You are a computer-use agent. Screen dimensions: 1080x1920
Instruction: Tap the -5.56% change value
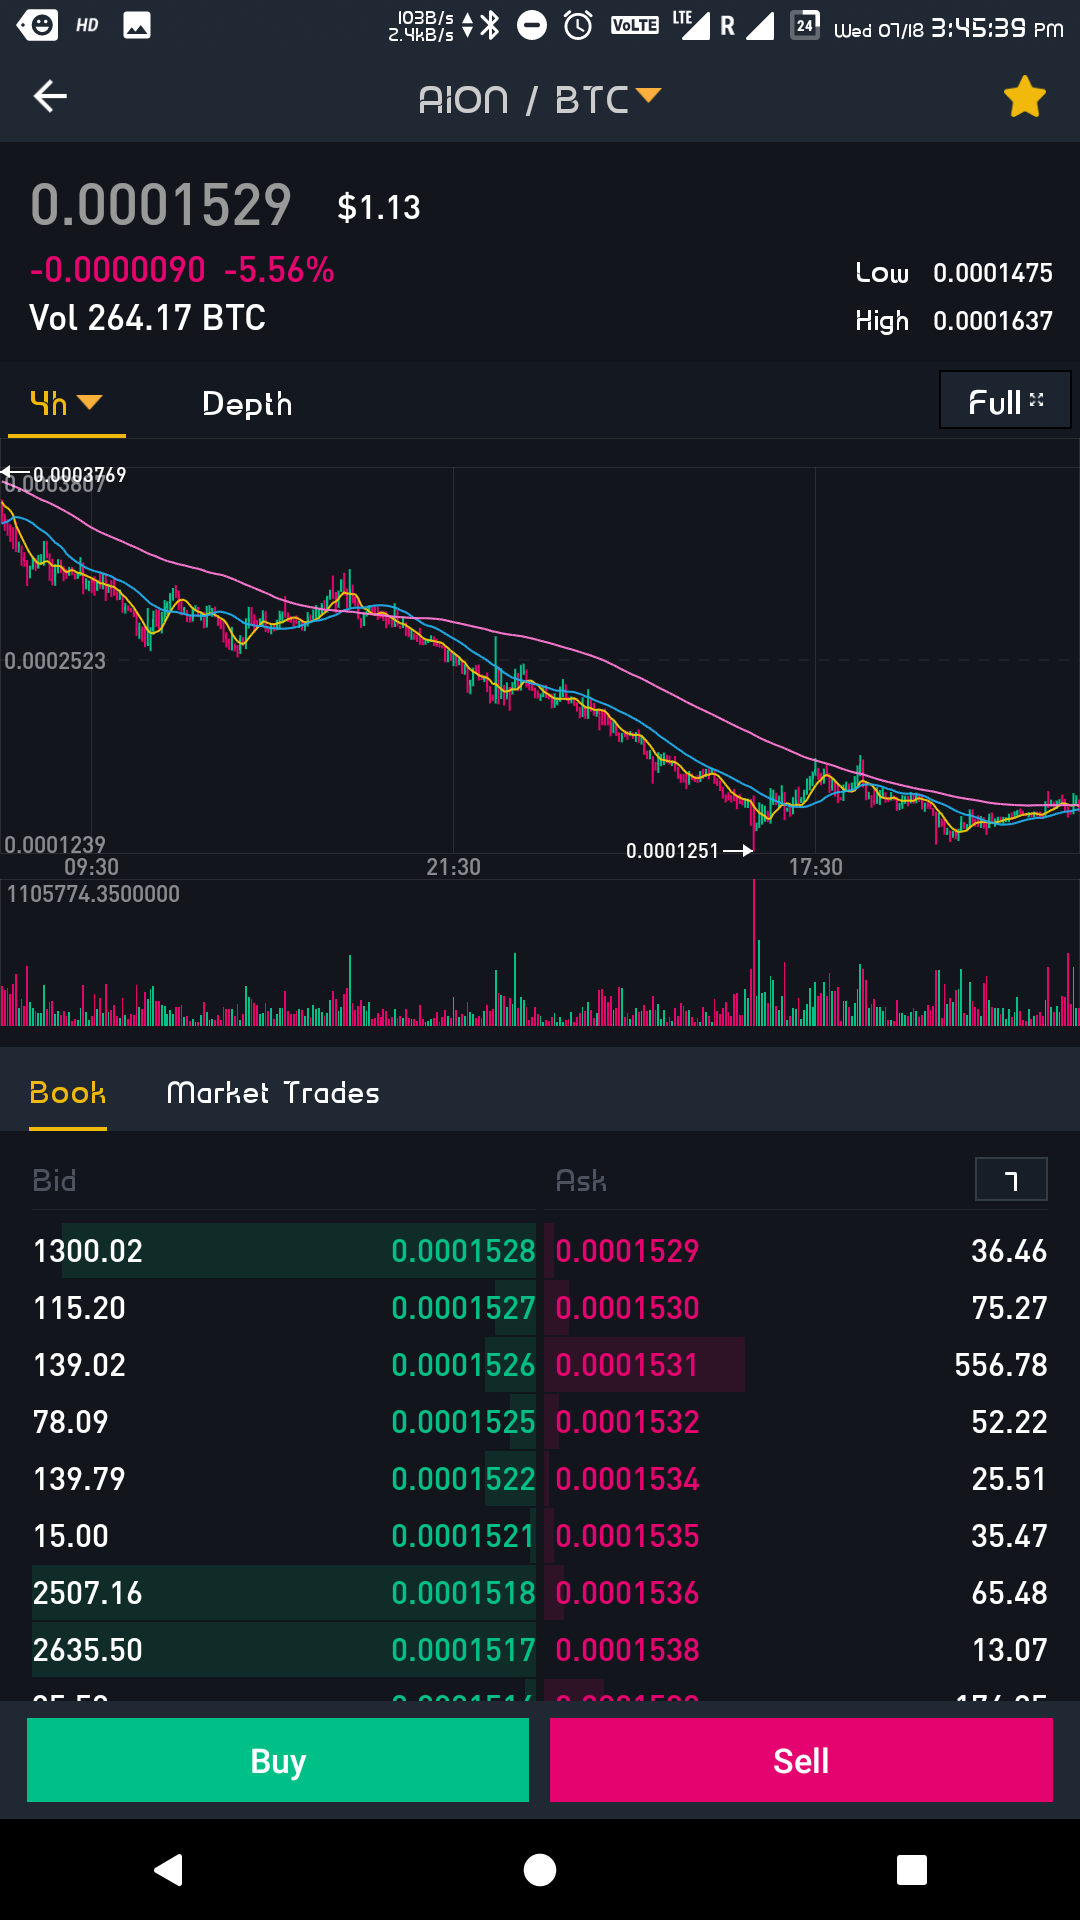pos(279,270)
